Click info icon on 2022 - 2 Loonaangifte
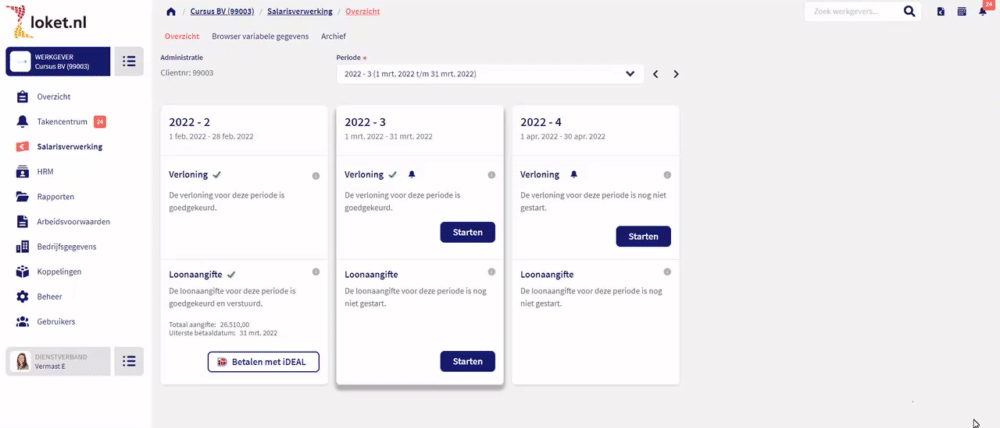Screen dimensions: 1000x428 316,272
